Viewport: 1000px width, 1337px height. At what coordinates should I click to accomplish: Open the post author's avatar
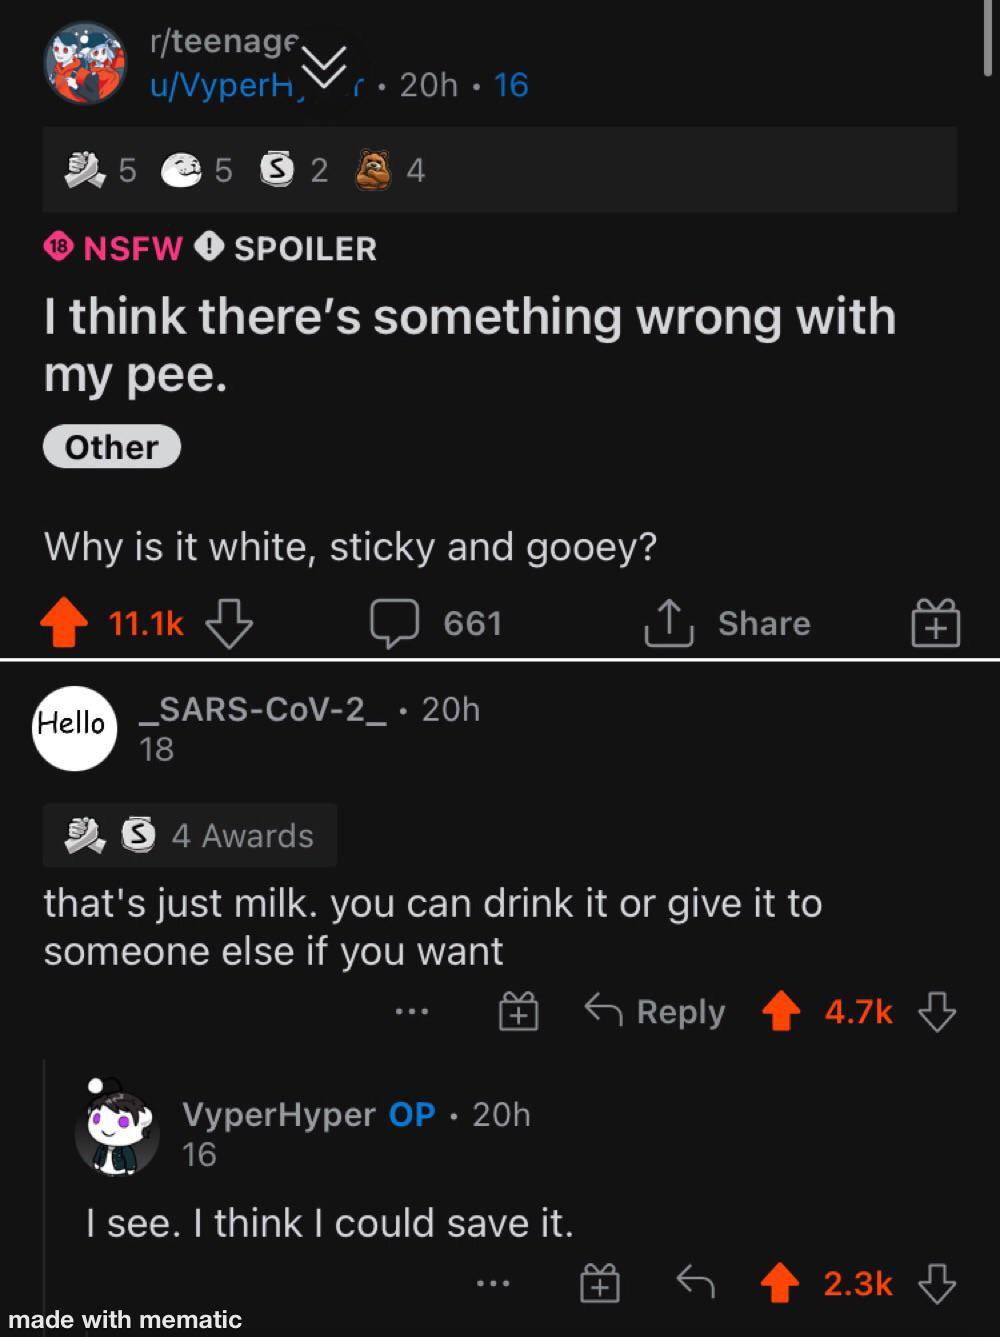(84, 63)
